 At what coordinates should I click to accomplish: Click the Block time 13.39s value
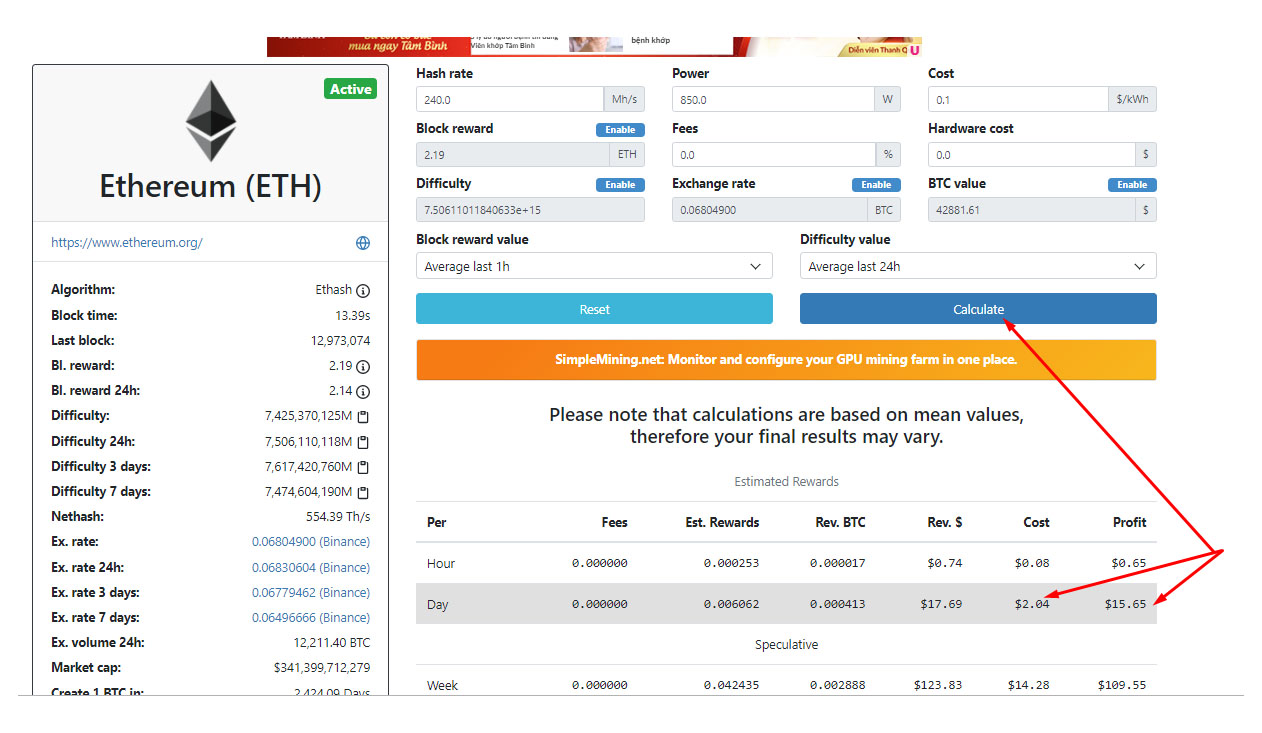click(x=352, y=316)
